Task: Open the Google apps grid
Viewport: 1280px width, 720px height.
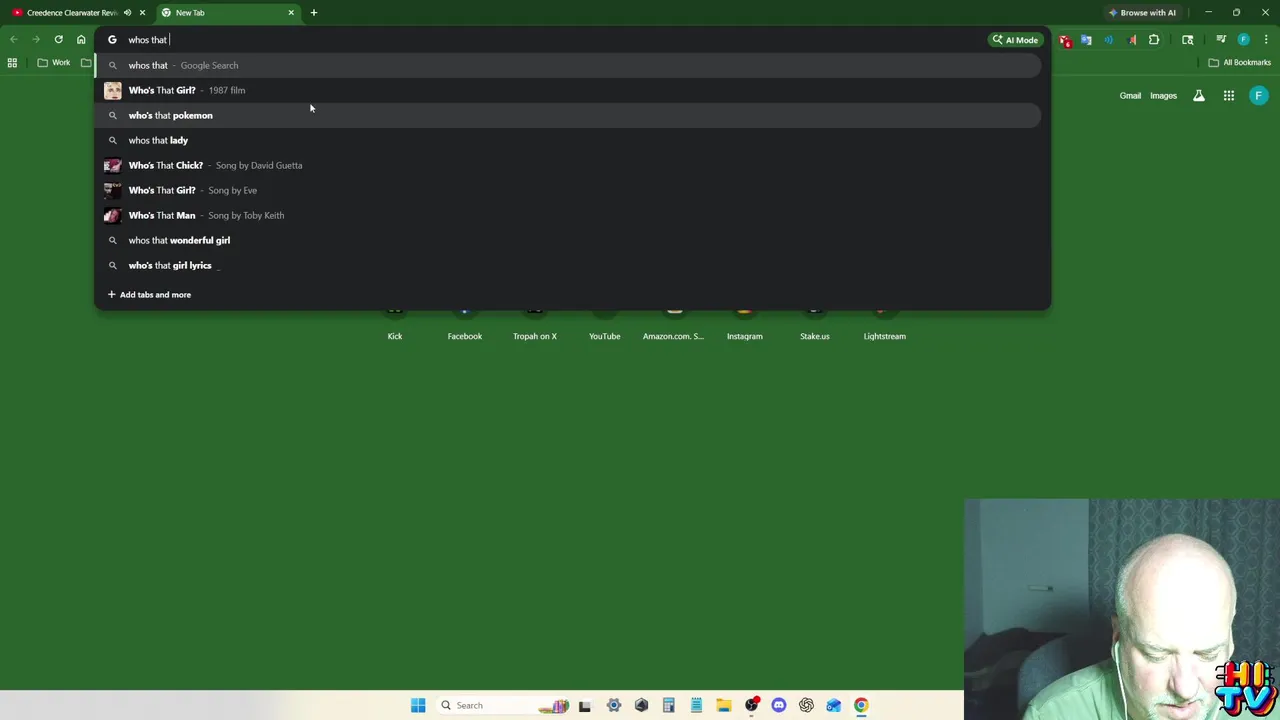Action: (x=1229, y=96)
